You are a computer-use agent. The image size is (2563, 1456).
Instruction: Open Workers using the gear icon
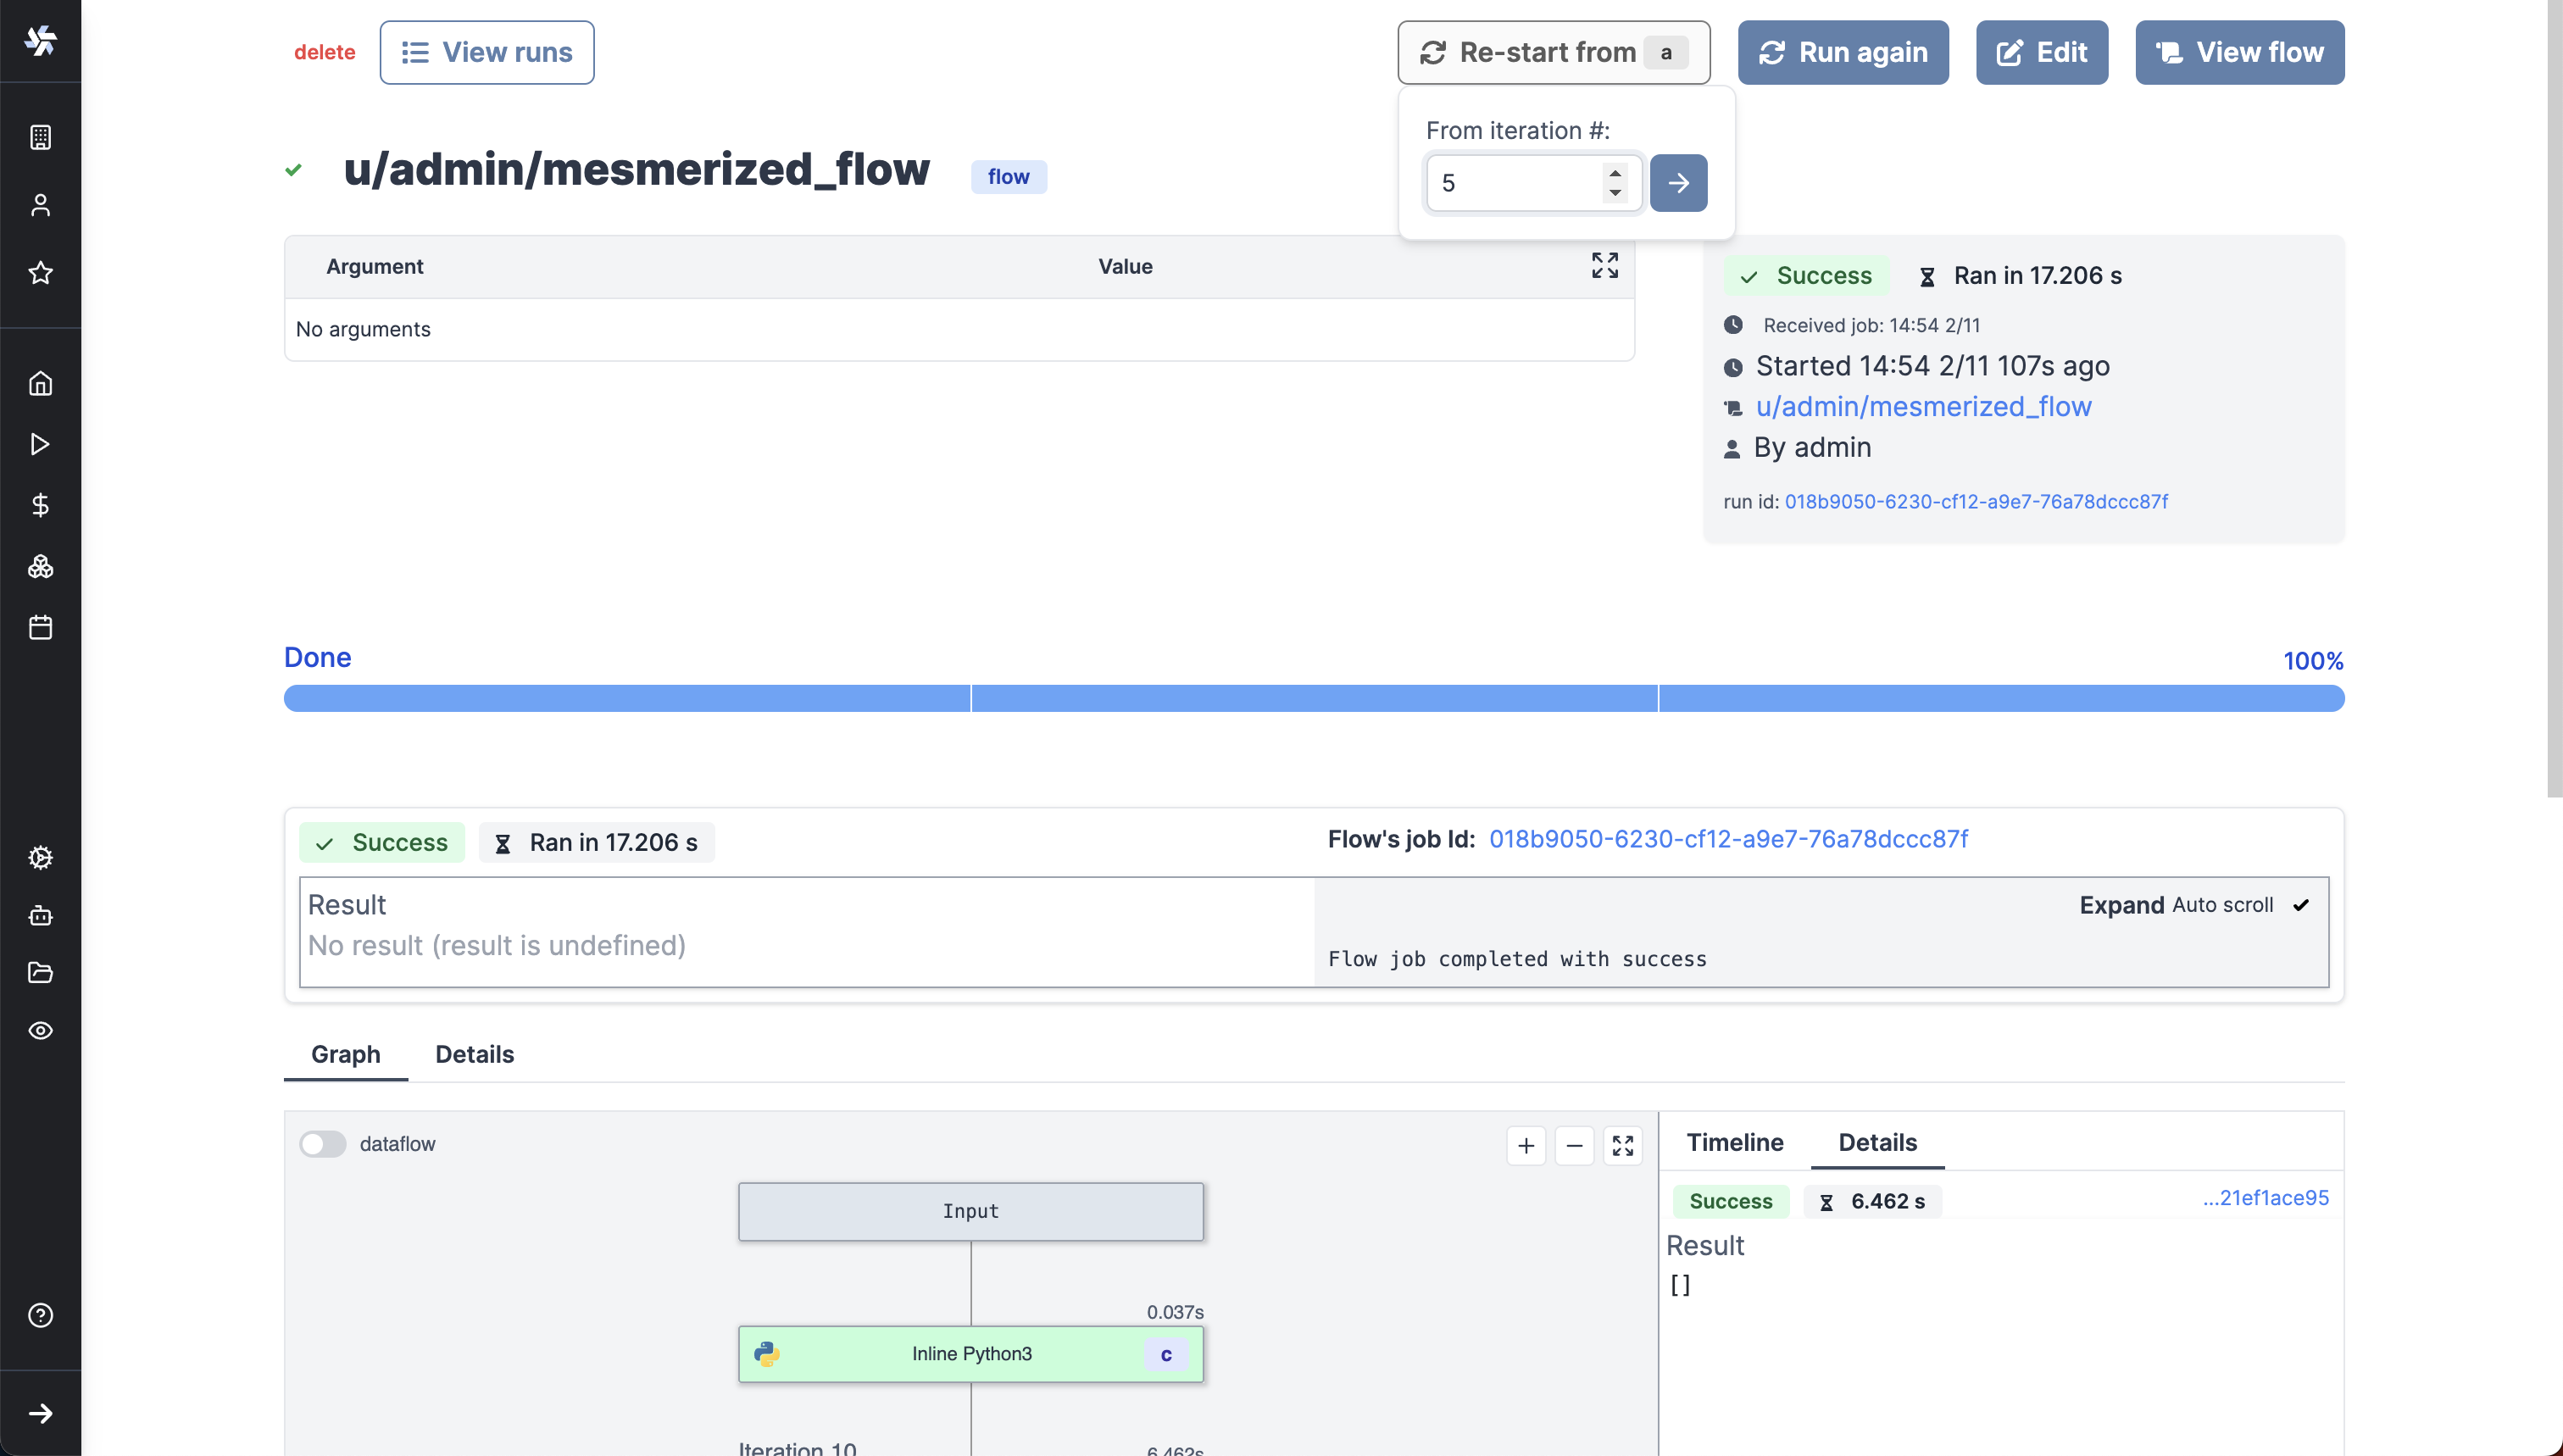point(40,857)
